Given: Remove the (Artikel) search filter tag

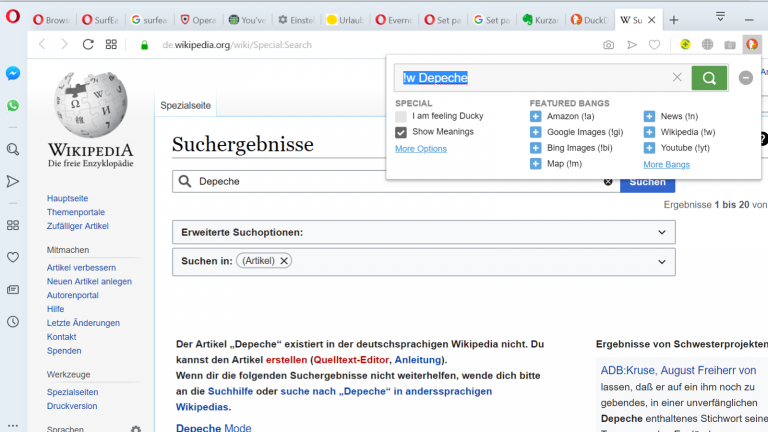Looking at the screenshot, I should 284,261.
